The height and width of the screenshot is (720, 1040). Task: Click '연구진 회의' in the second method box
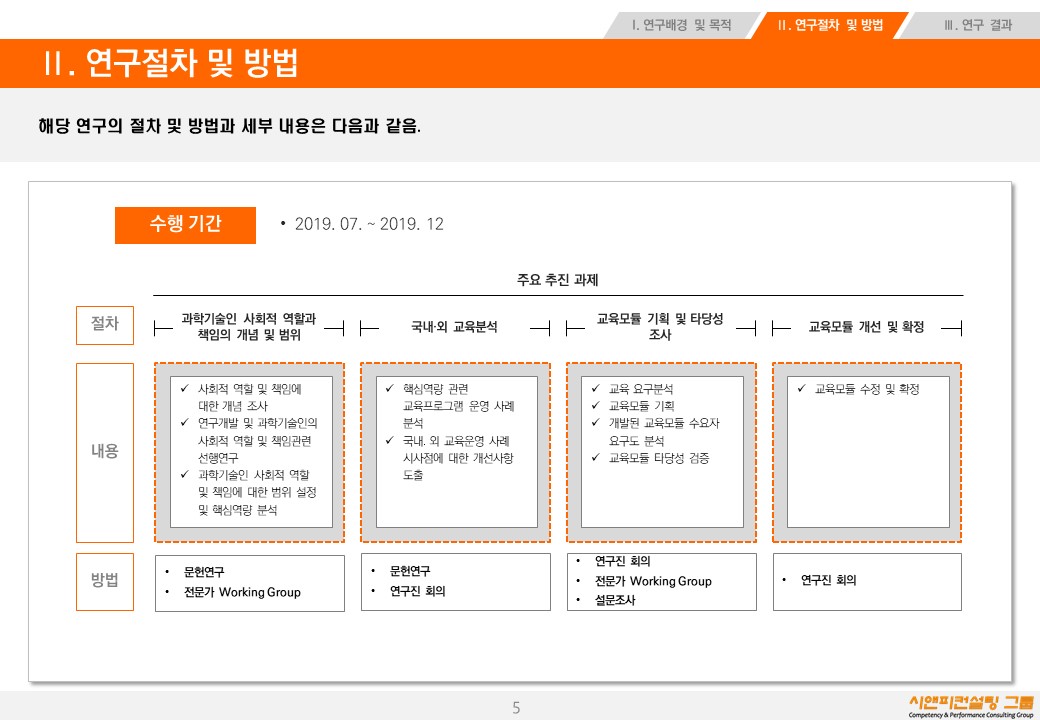pos(417,591)
